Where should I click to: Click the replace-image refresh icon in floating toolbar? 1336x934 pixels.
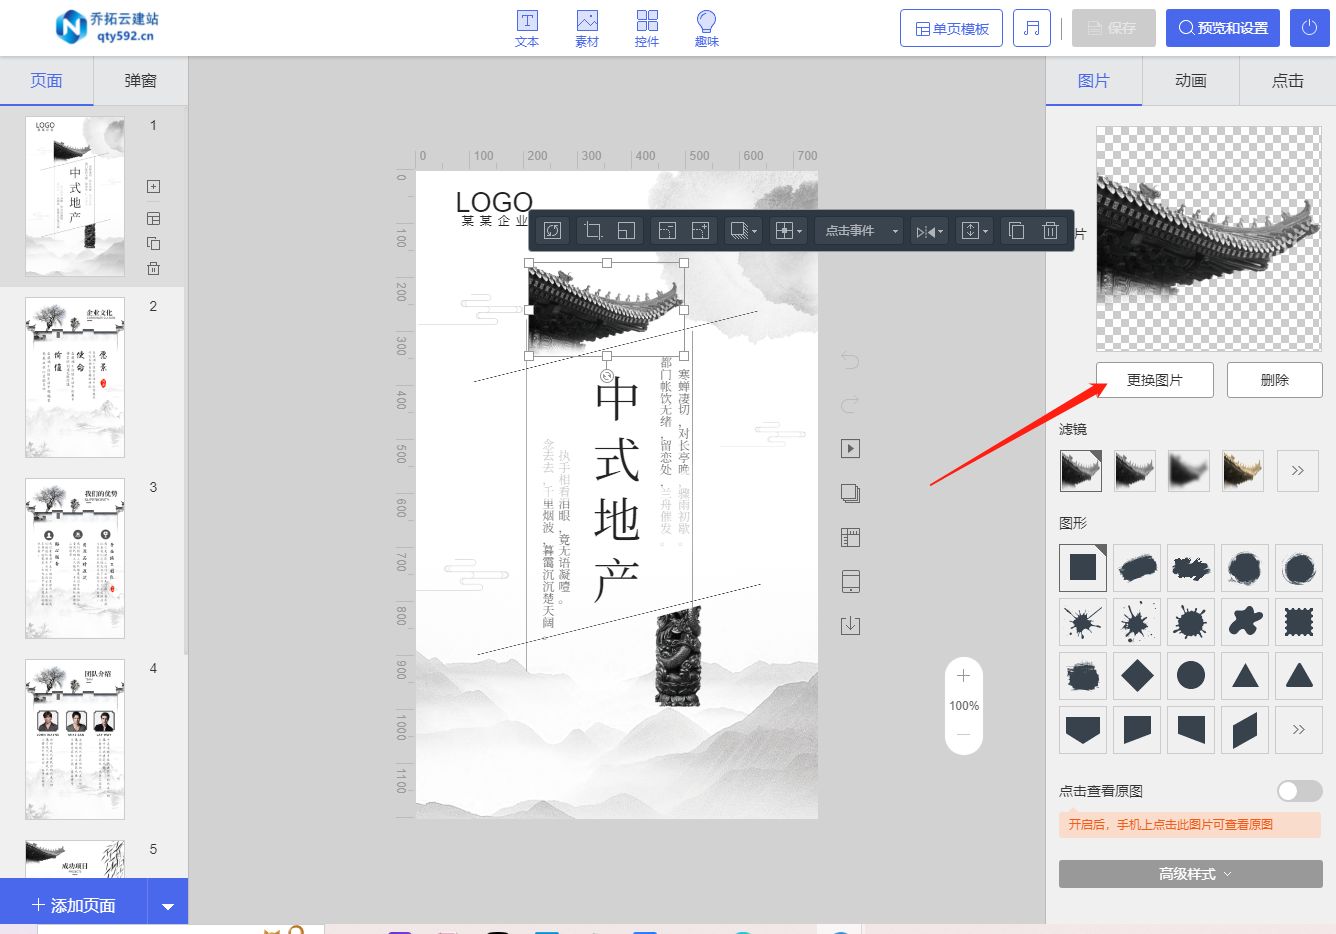[x=552, y=231]
